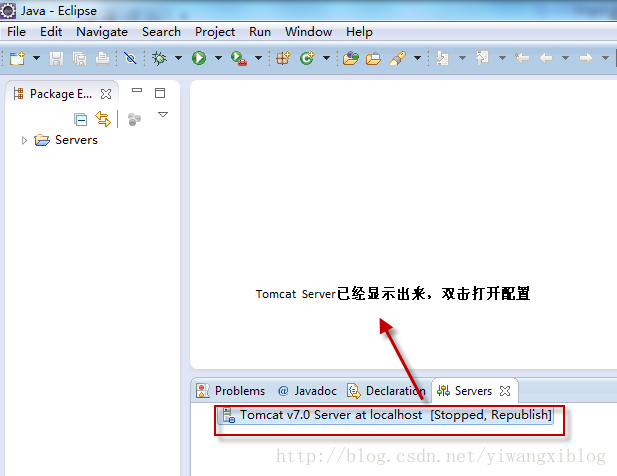
Task: Open the Edit menu
Action: (x=51, y=32)
